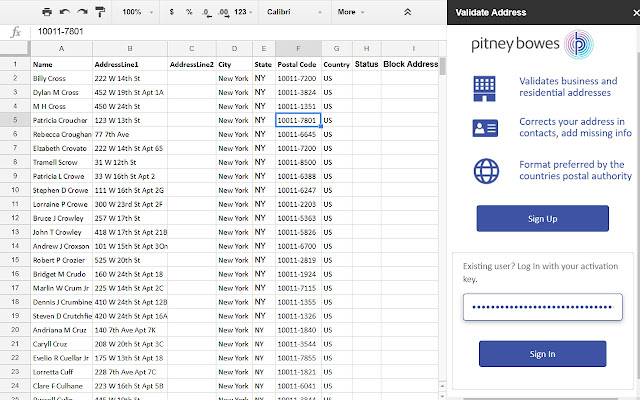Open the More toolbar menu
This screenshot has height=400, width=640.
point(351,12)
